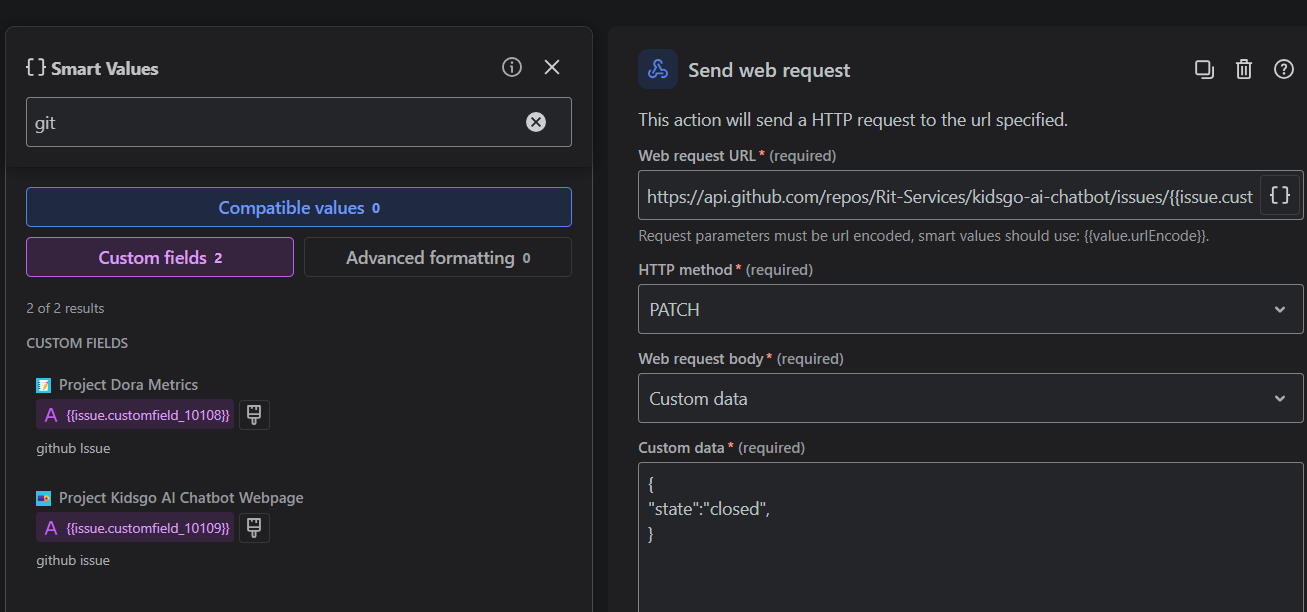The width and height of the screenshot is (1307, 612).
Task: Click the Custom data text area
Action: (970, 537)
